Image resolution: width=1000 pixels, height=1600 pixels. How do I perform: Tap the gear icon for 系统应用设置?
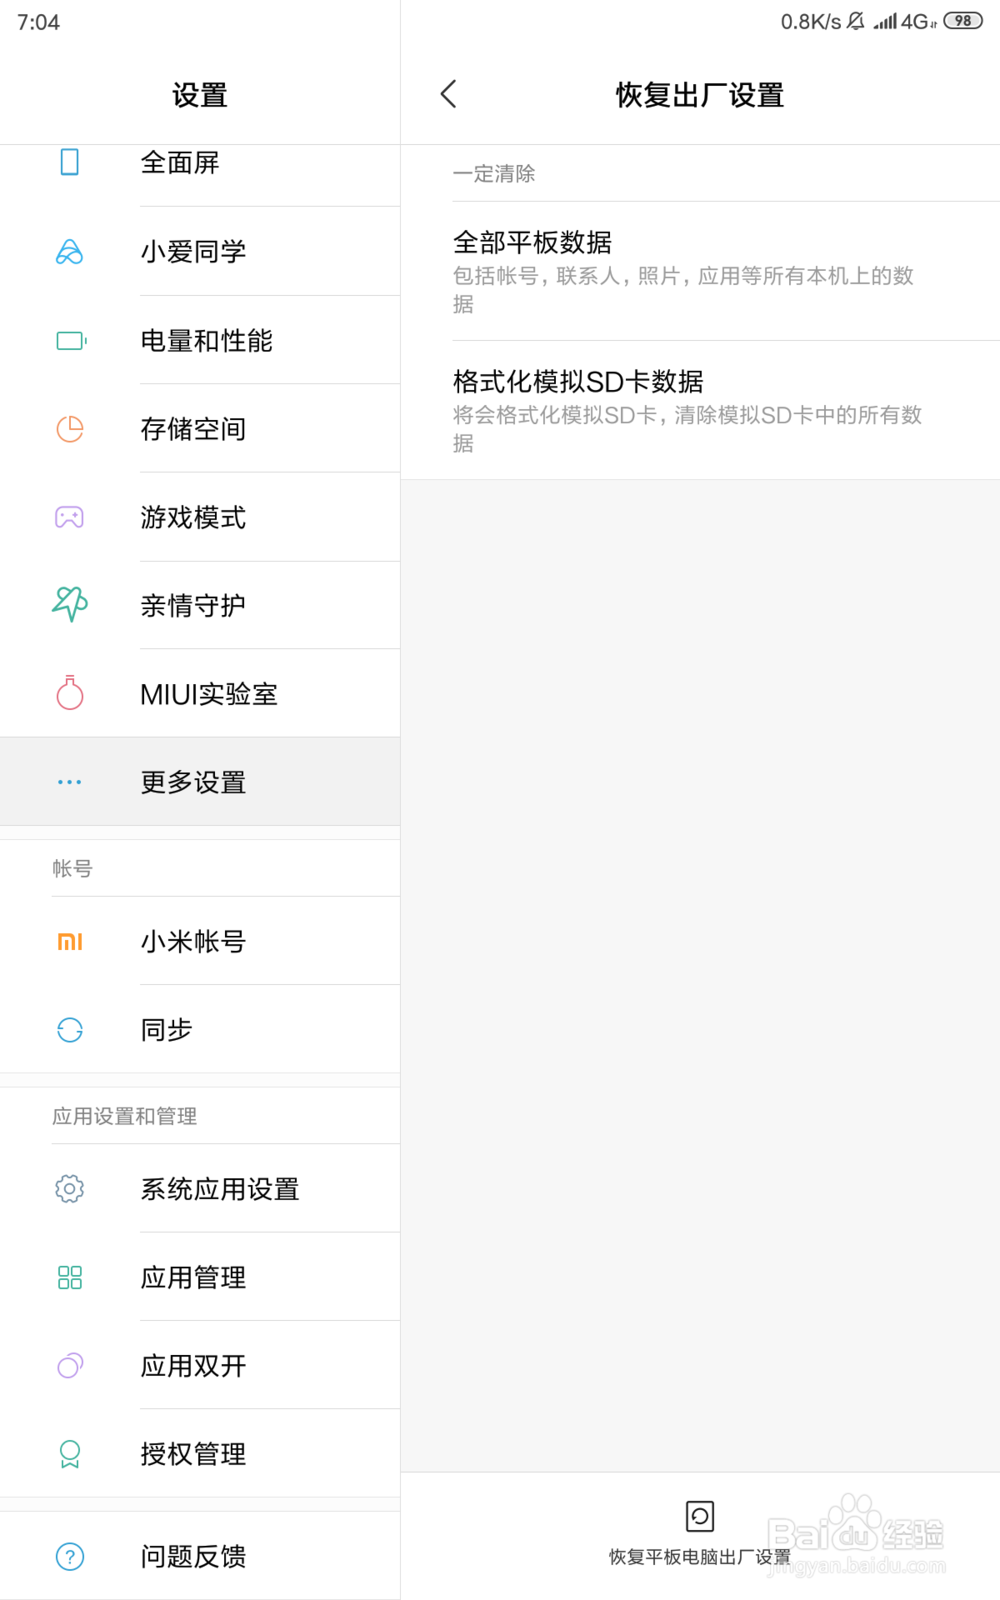[70, 1188]
